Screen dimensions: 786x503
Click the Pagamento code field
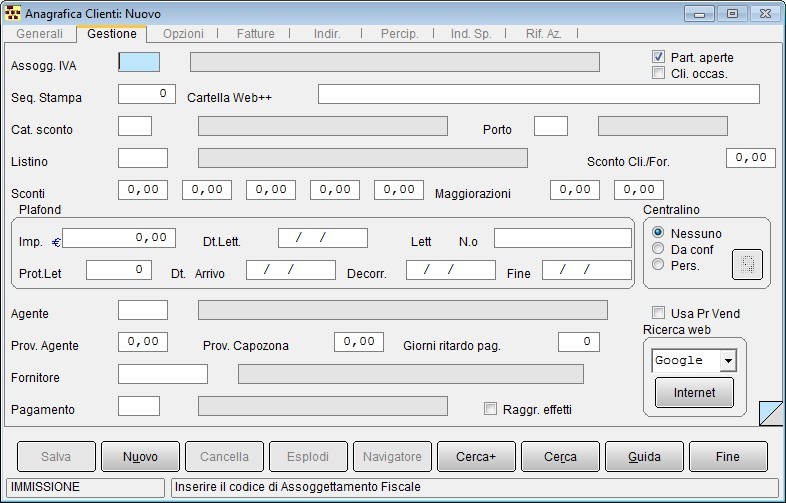coord(139,406)
